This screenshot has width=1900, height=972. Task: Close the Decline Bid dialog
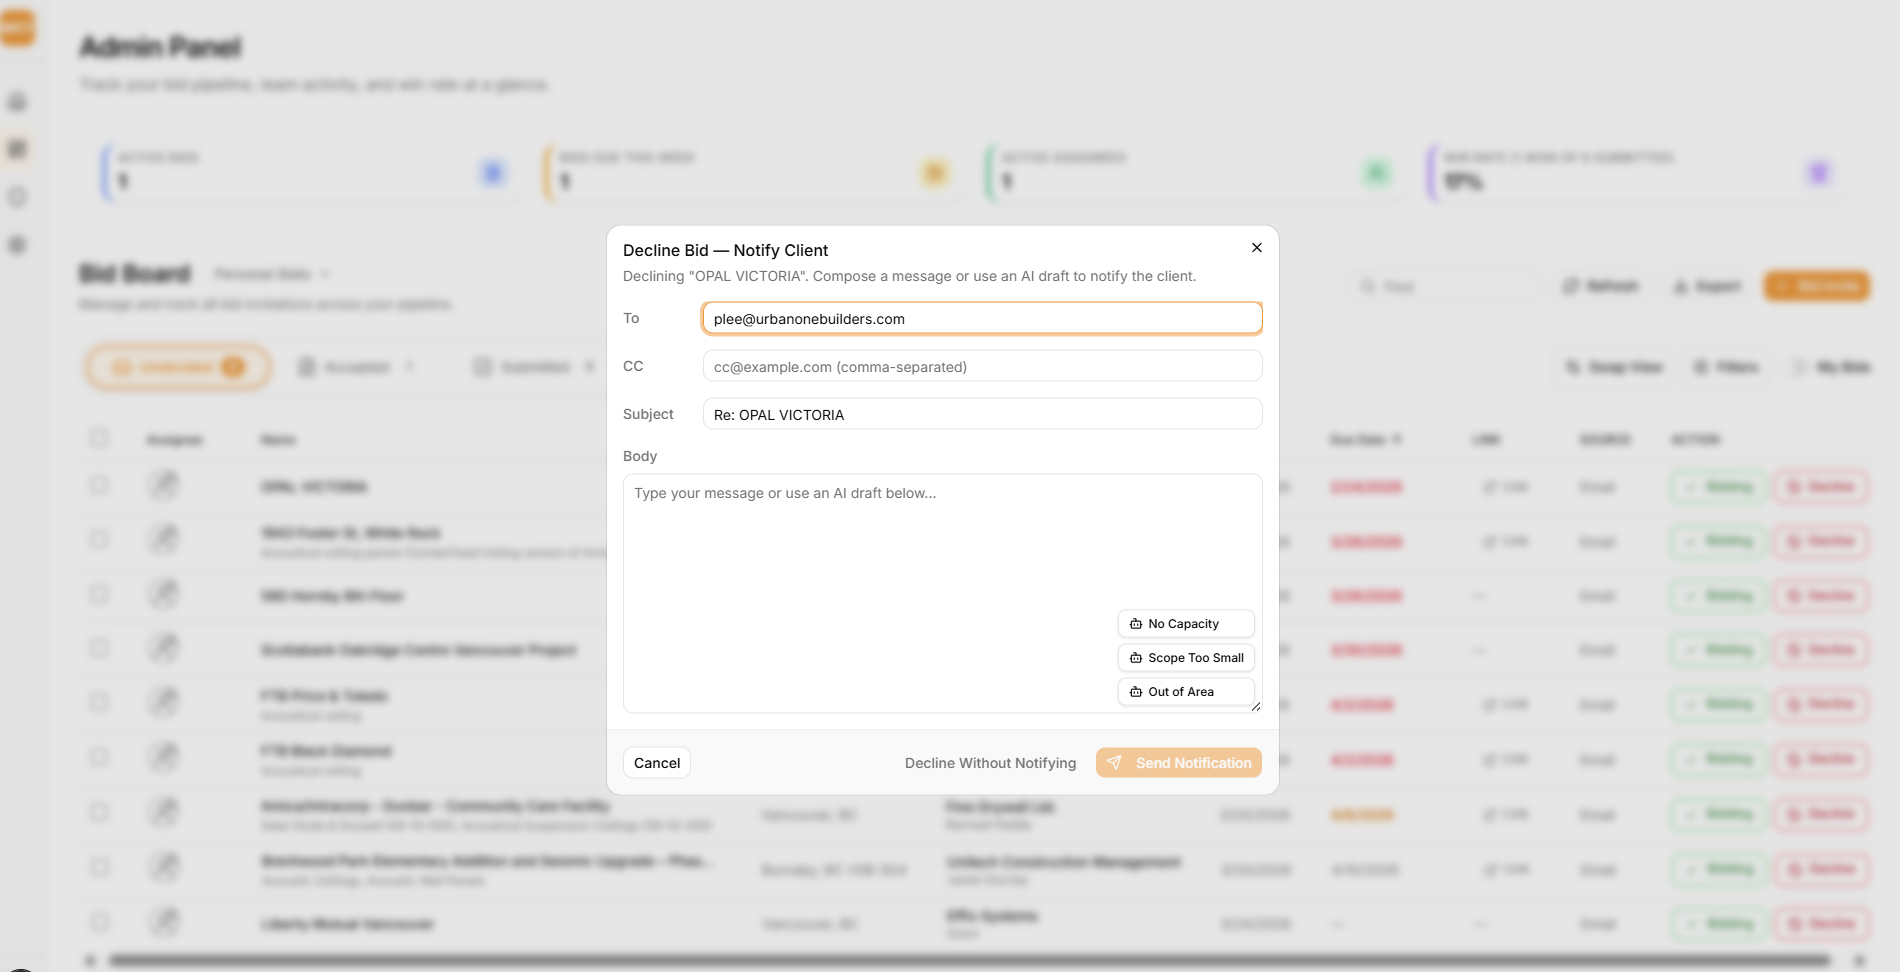pyautogui.click(x=1256, y=248)
